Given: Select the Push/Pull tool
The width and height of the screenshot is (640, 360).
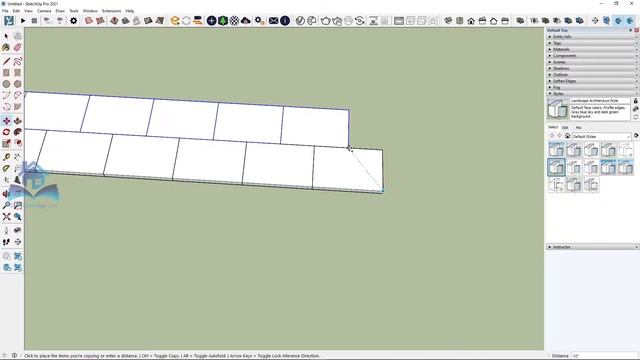Looking at the screenshot, I should point(18,121).
